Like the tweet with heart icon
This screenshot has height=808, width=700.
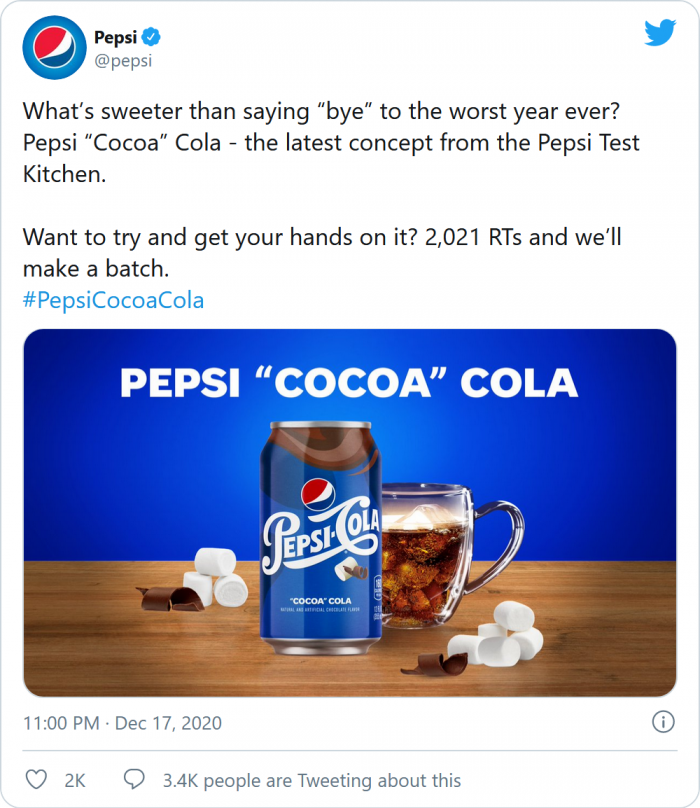coord(36,780)
